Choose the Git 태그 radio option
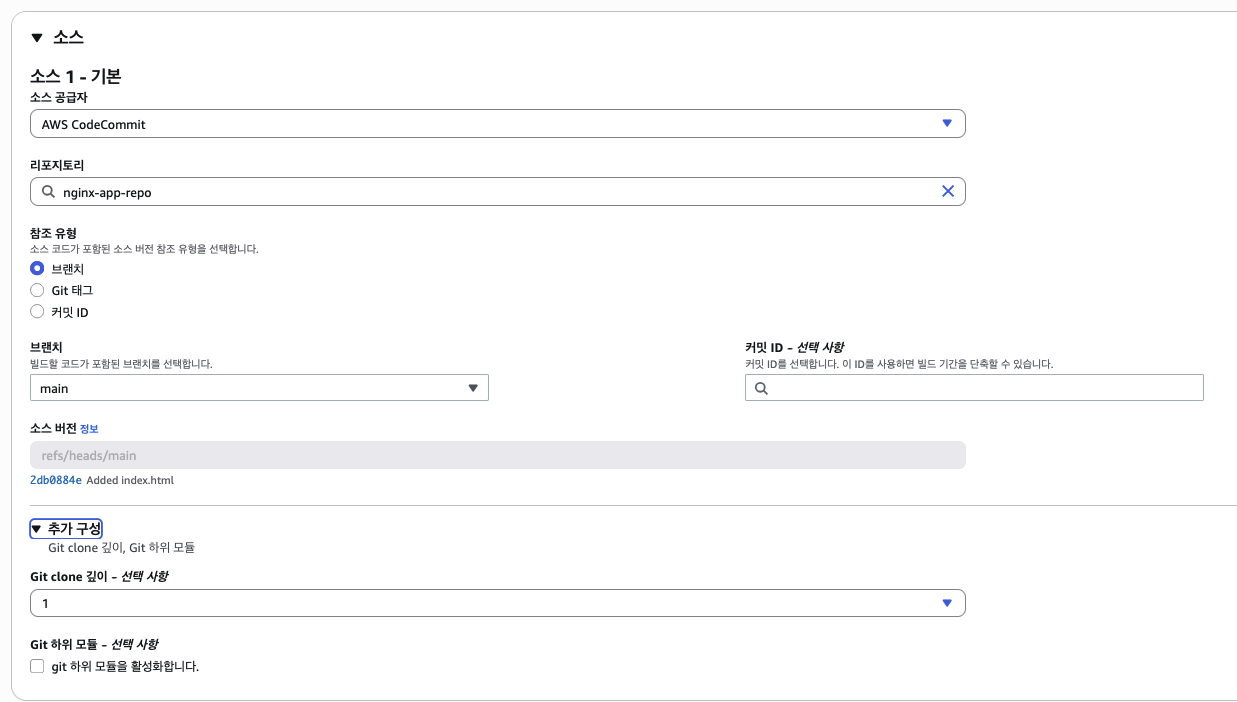The image size is (1237, 702). [37, 290]
